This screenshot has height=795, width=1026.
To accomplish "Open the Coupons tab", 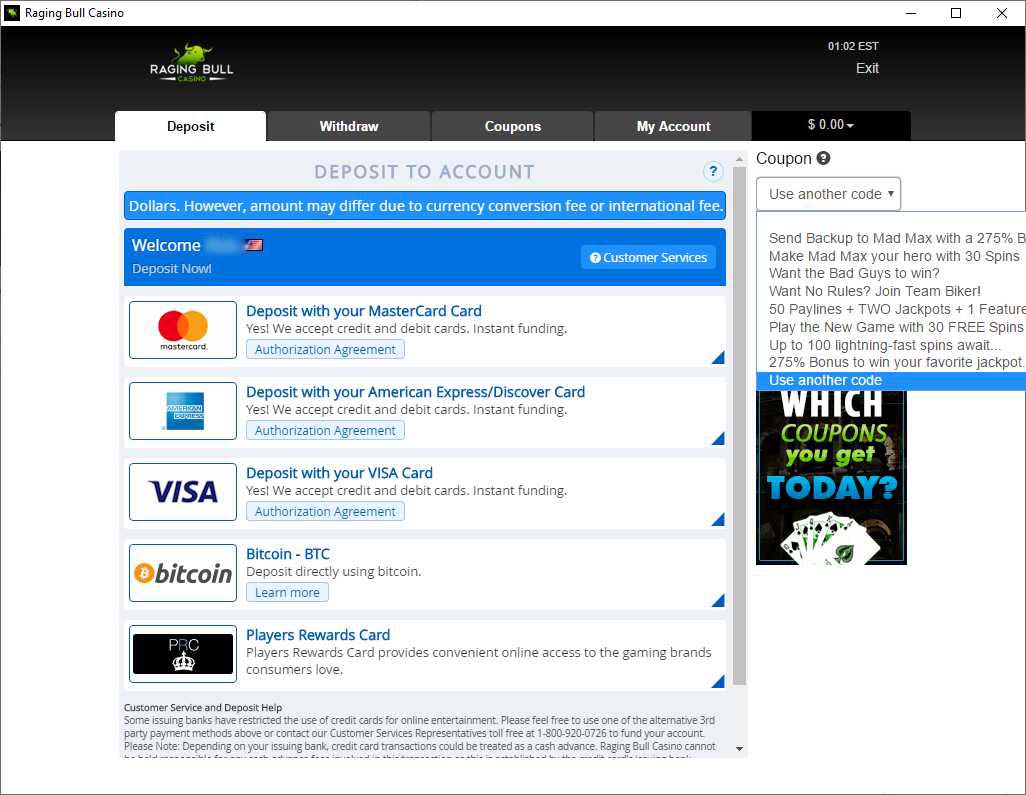I will (x=512, y=126).
